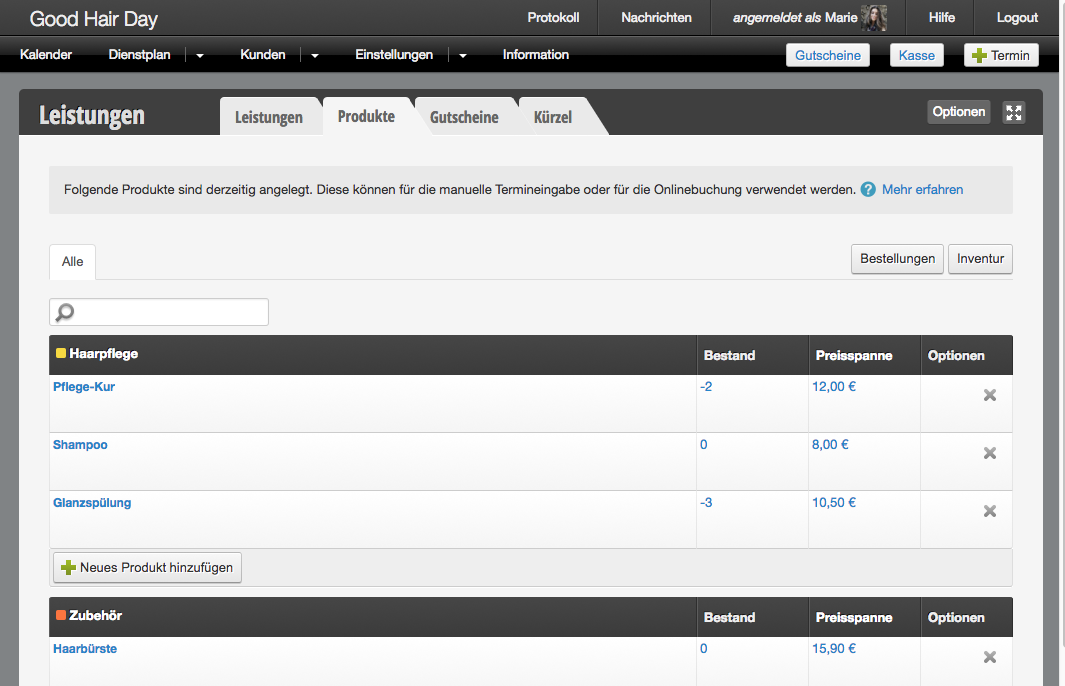Click the Neues Produkt hinzufügen button
This screenshot has height=686, width=1065.
[147, 567]
